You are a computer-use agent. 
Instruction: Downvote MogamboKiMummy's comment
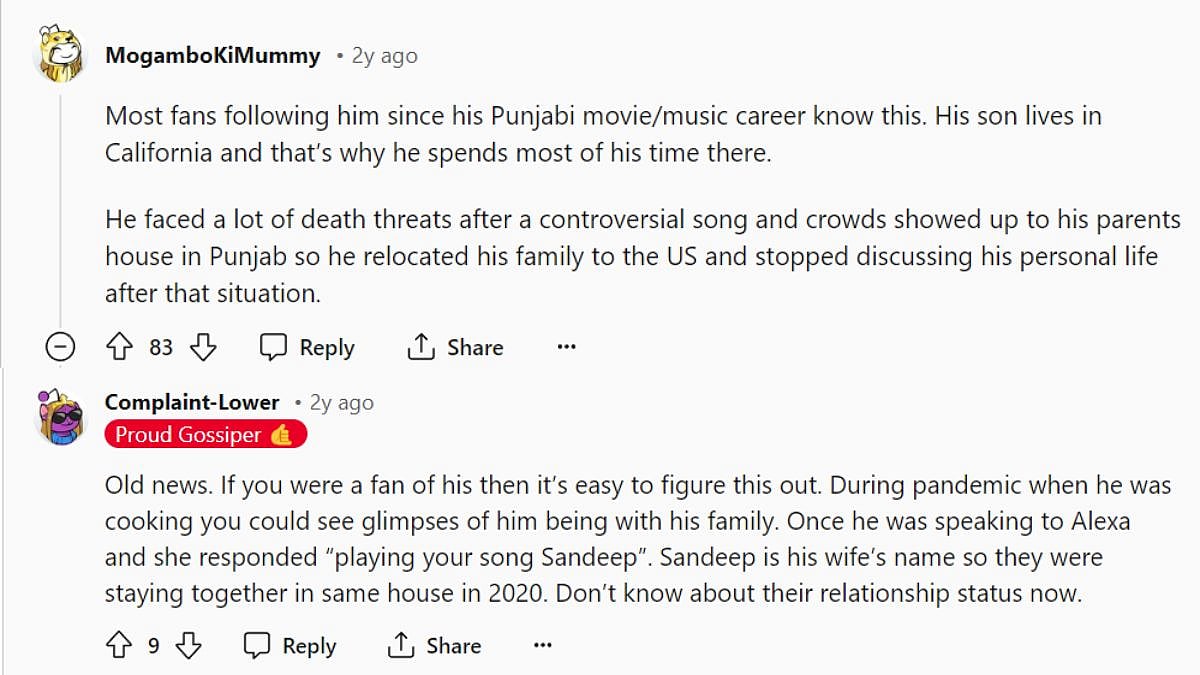pos(203,347)
